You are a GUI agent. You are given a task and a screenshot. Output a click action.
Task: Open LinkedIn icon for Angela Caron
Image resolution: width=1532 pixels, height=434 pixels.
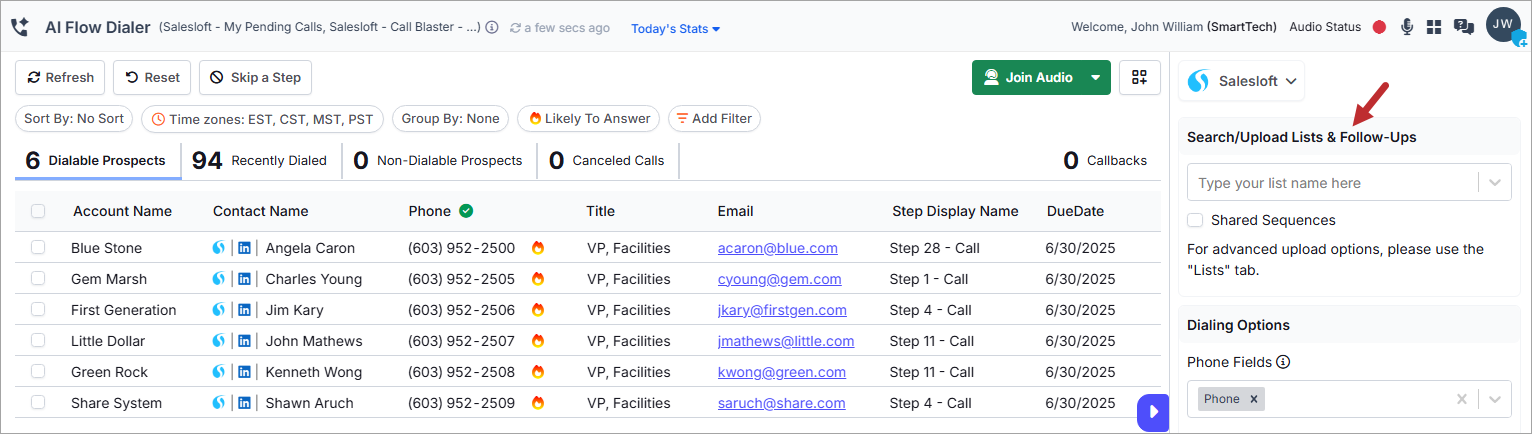244,248
